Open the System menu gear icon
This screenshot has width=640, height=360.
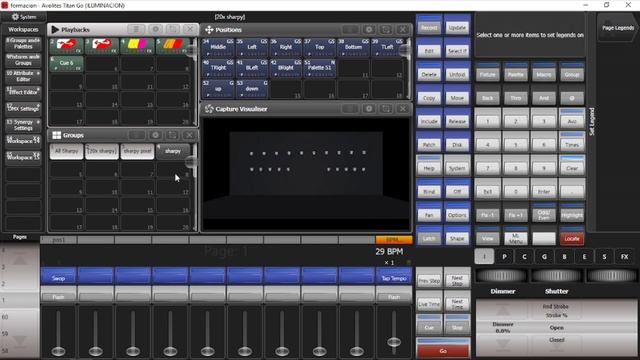(x=16, y=17)
